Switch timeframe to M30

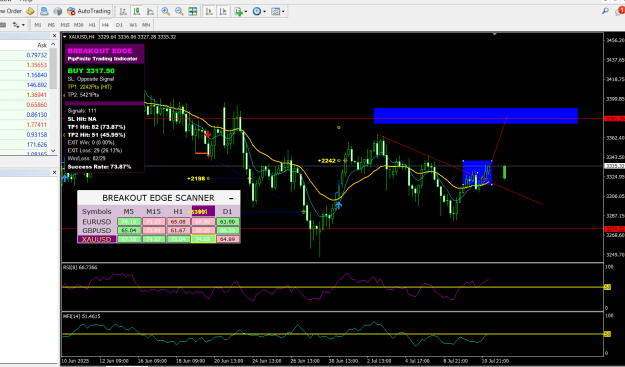click(79, 25)
